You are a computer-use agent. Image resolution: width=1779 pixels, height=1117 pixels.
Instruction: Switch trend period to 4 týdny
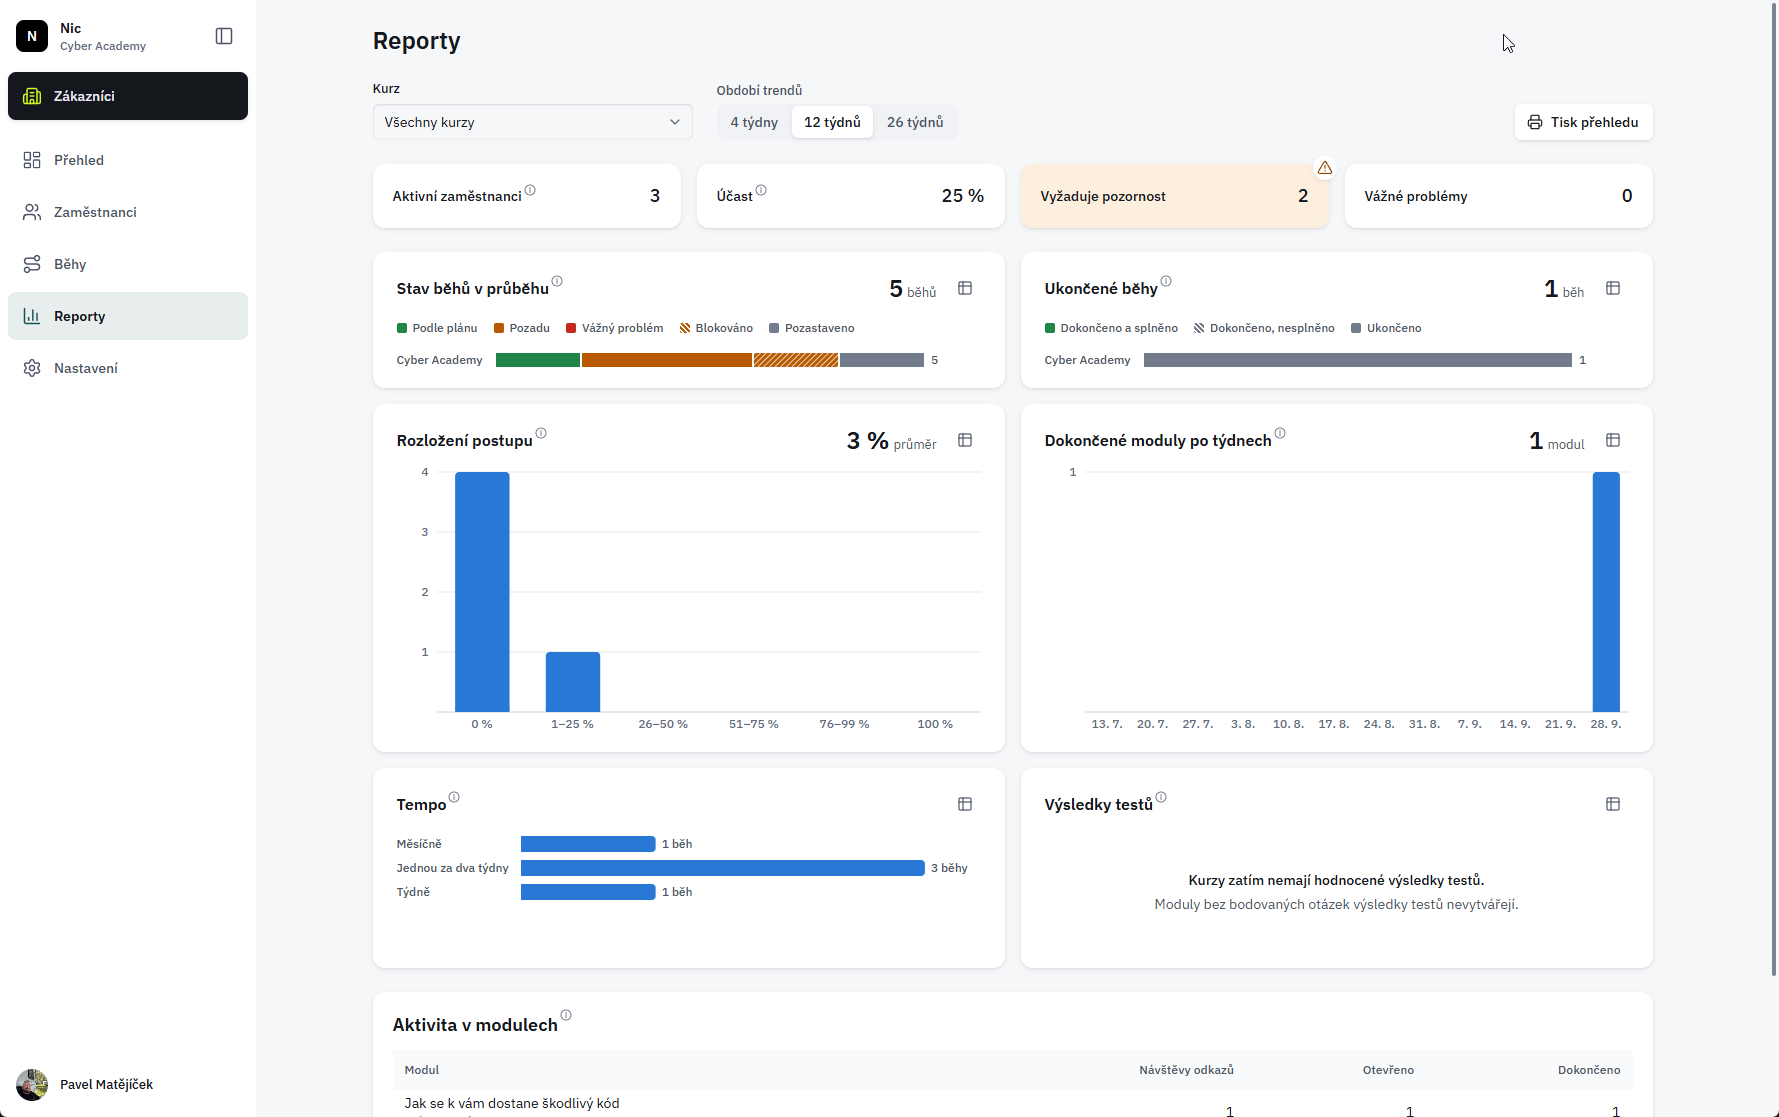[x=754, y=122]
